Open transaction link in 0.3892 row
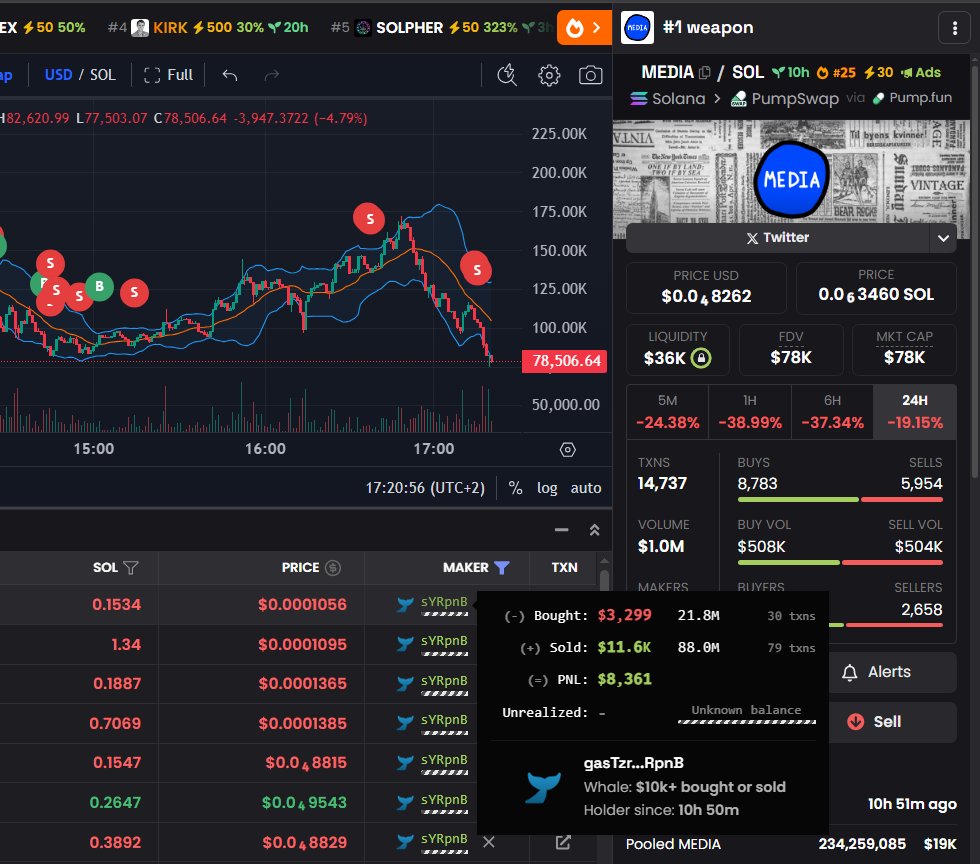 tap(563, 842)
